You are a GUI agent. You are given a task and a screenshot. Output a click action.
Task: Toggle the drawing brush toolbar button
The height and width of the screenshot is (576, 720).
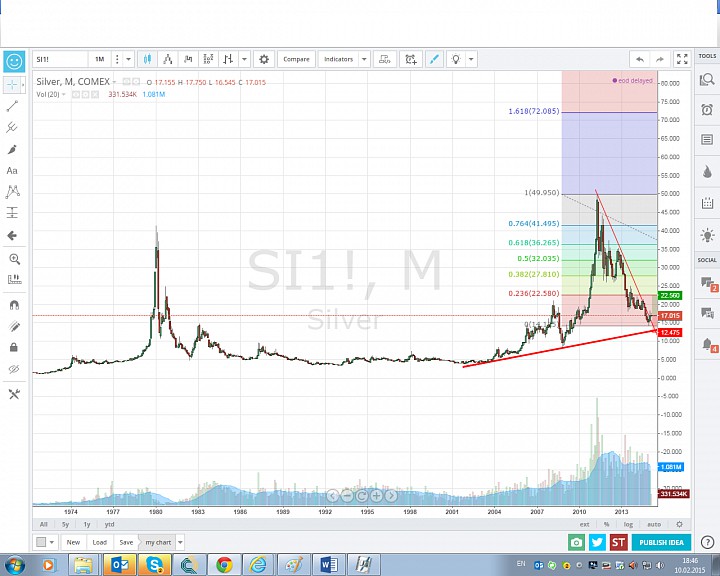click(434, 59)
